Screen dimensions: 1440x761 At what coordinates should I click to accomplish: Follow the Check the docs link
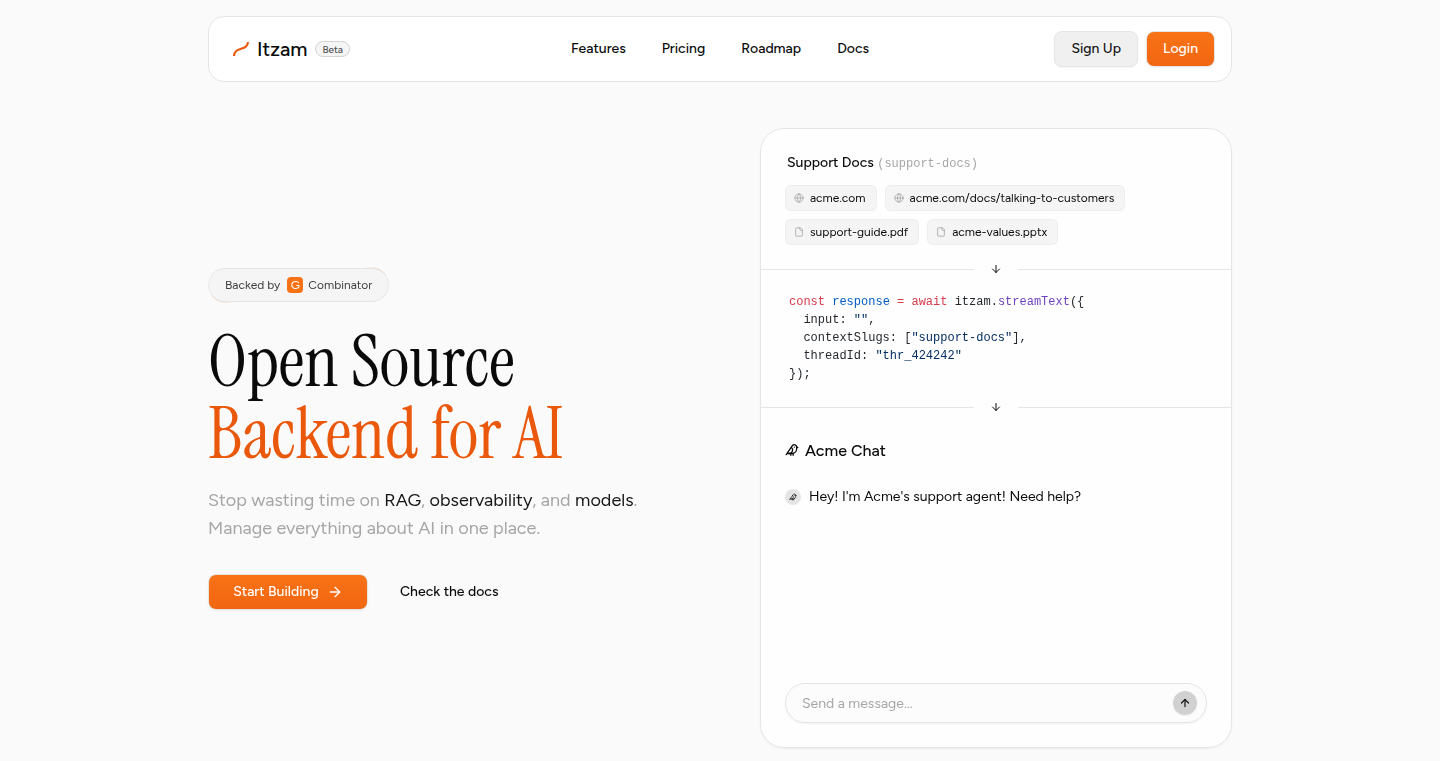[449, 592]
